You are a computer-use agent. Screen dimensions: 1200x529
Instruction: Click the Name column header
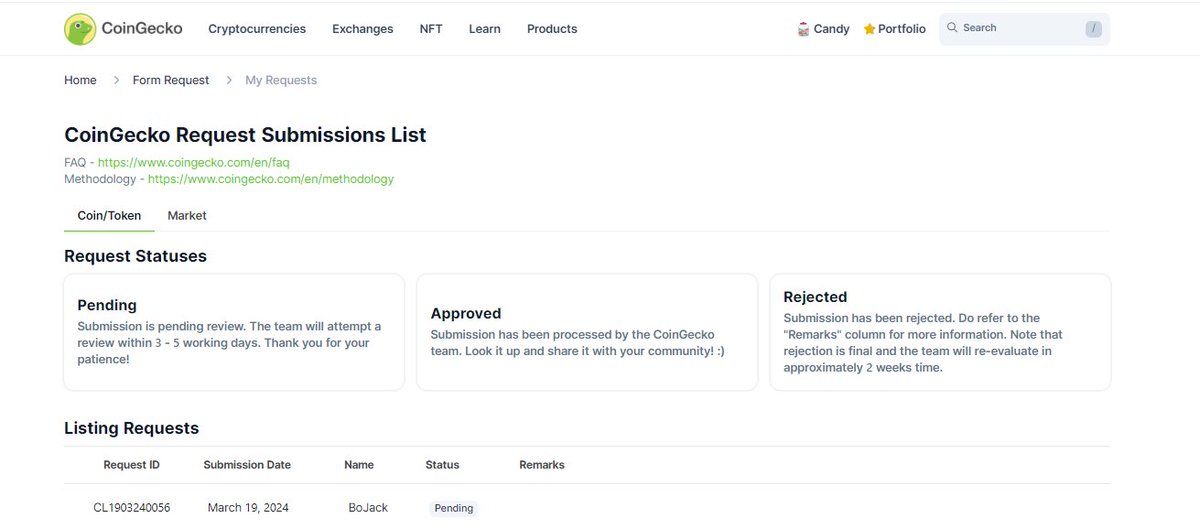coord(359,465)
